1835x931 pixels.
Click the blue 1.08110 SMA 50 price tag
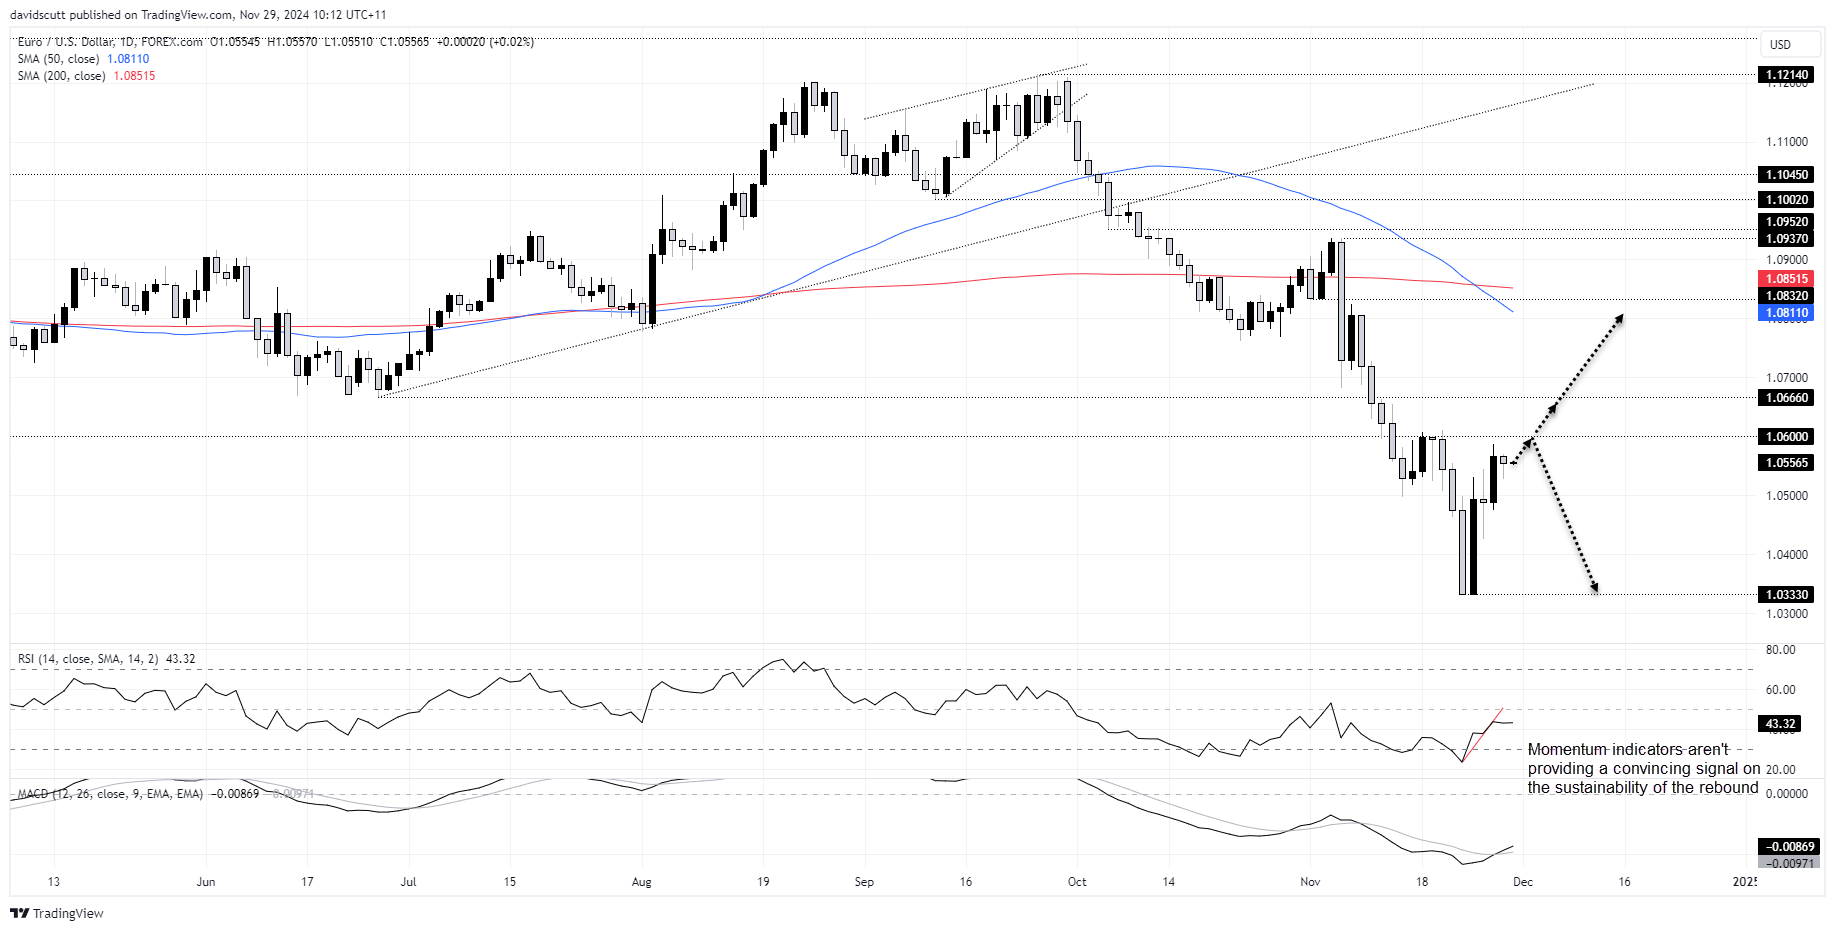pos(1786,313)
